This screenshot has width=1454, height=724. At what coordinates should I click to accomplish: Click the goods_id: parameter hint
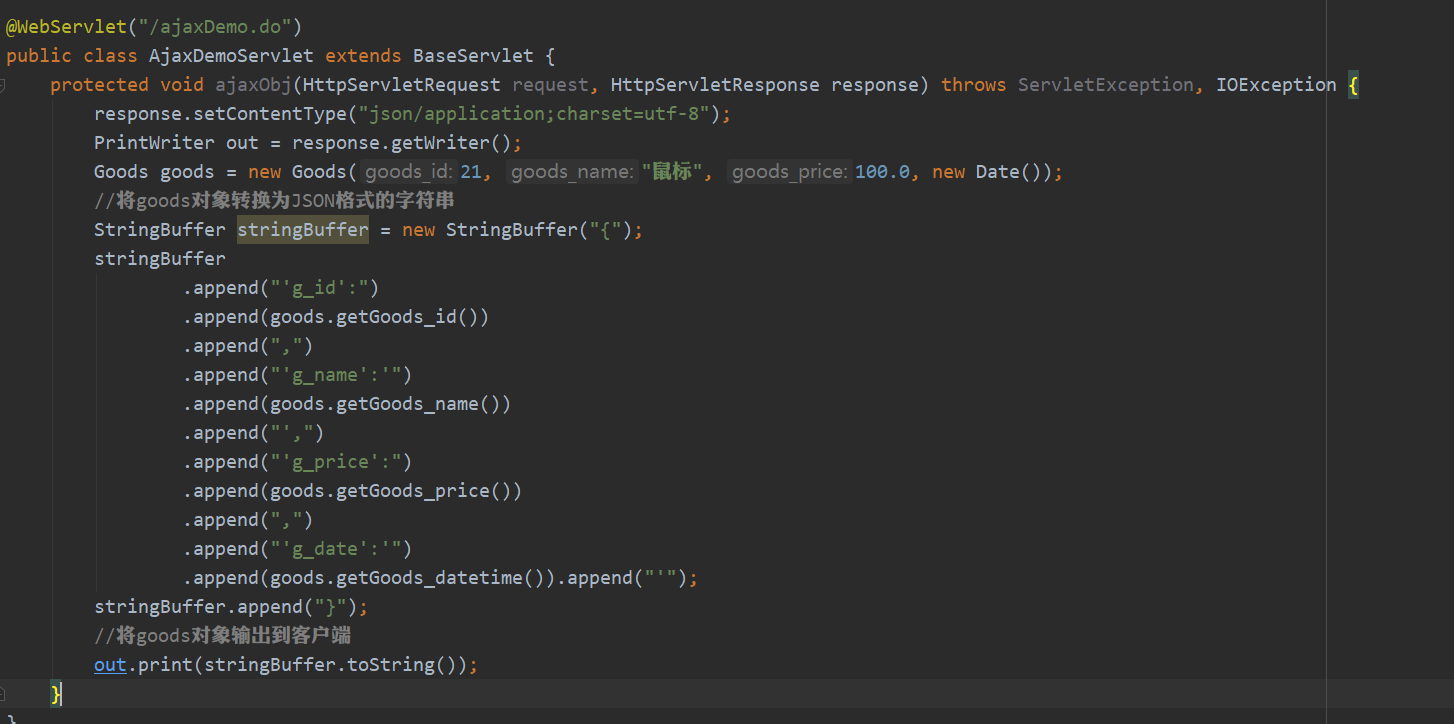[410, 172]
